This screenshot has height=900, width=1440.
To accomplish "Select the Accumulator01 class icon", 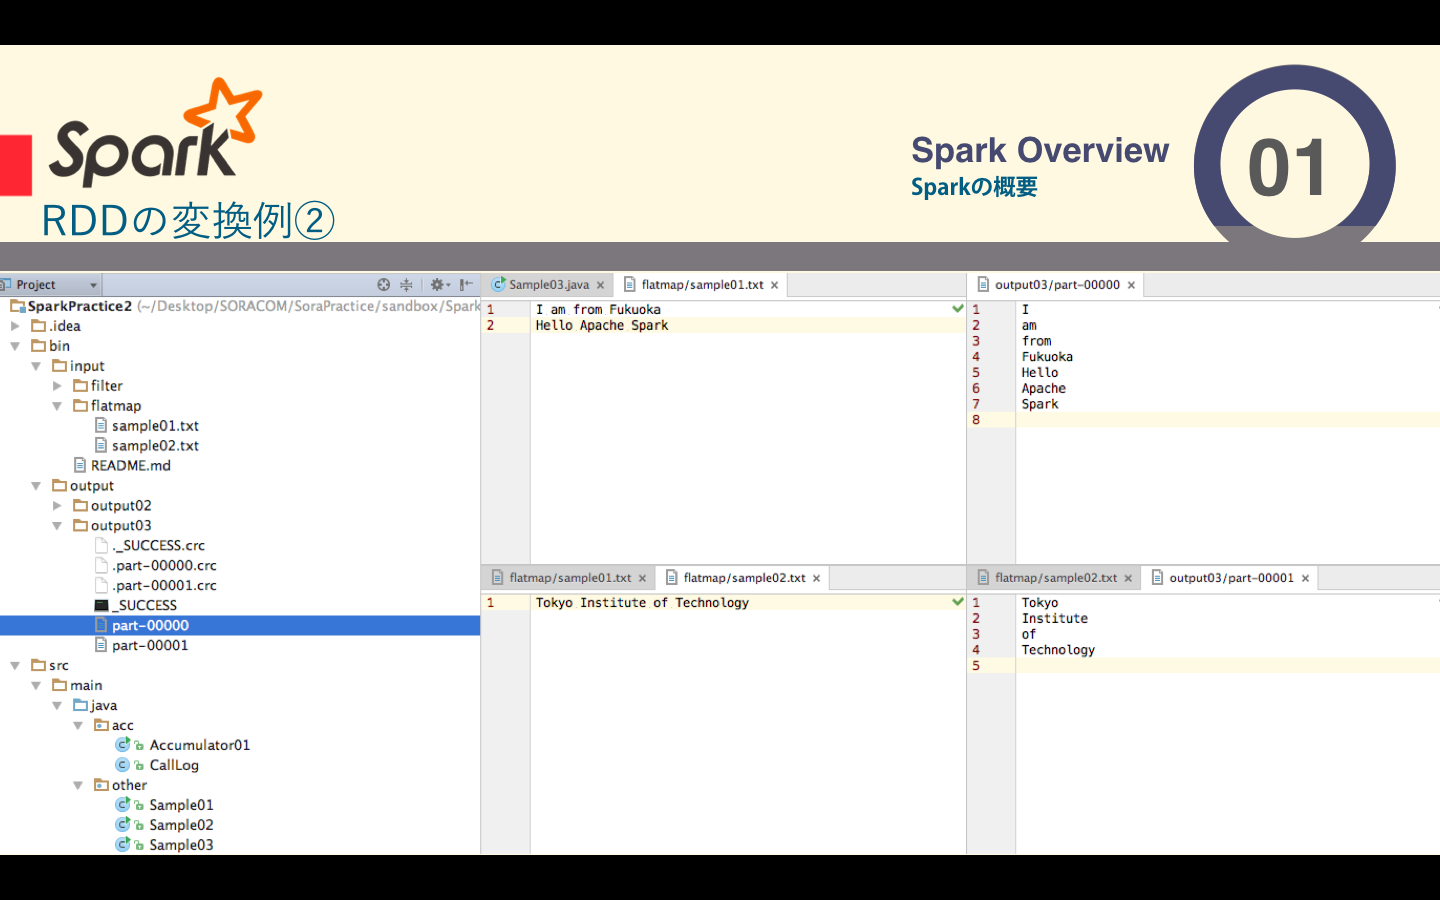I will pos(124,744).
